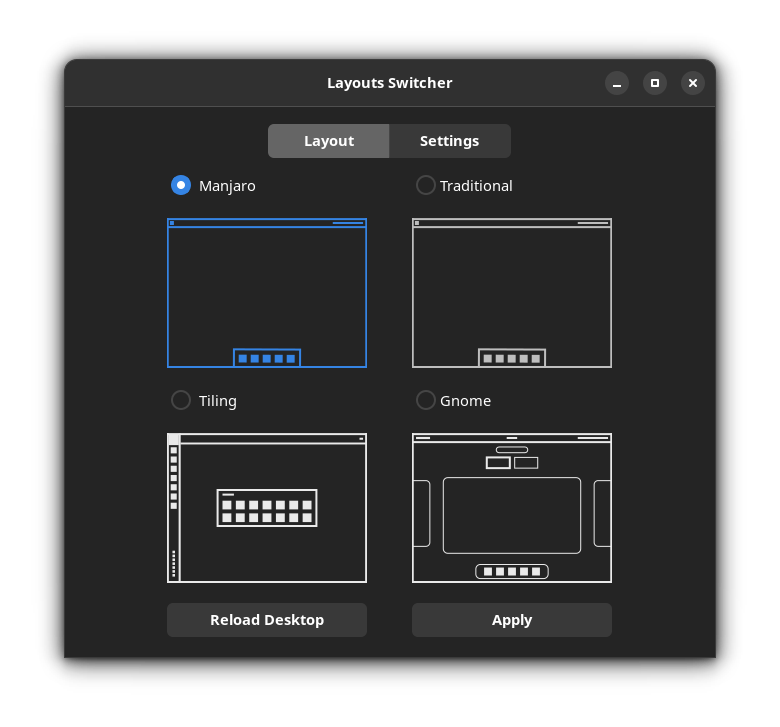
Task: Open the Settings tab
Action: 449,141
